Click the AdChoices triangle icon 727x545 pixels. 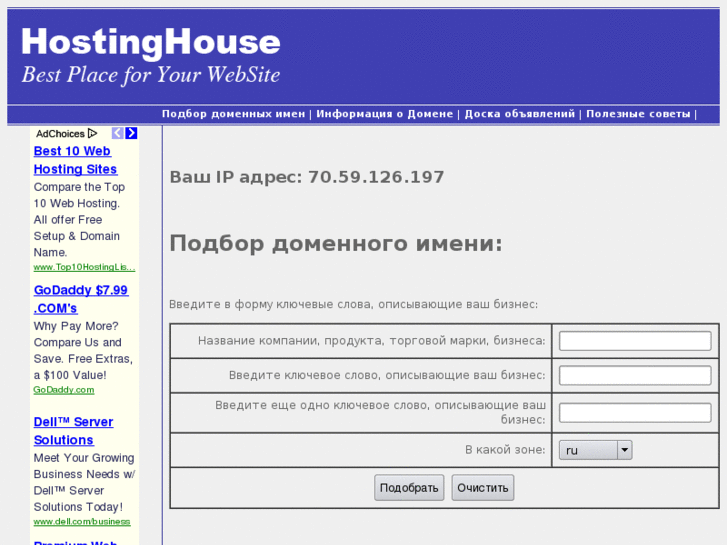coord(92,134)
